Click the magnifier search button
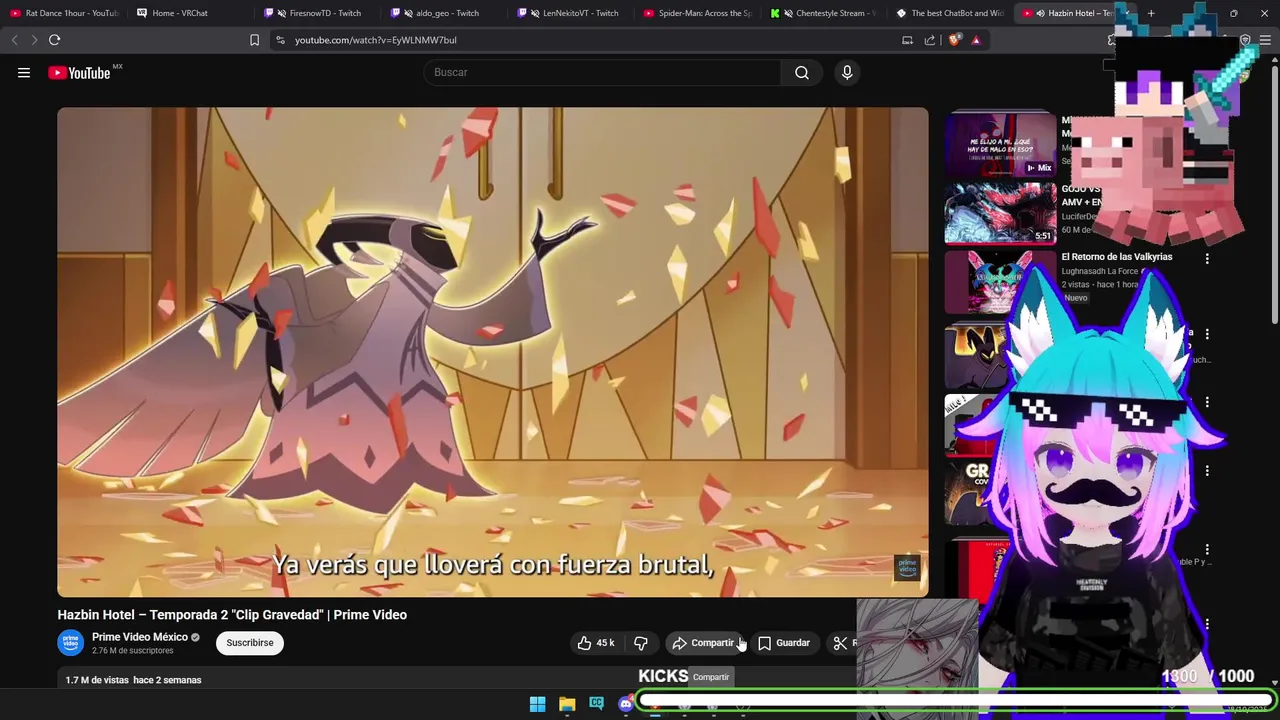This screenshot has height=720, width=1280. pyautogui.click(x=802, y=72)
